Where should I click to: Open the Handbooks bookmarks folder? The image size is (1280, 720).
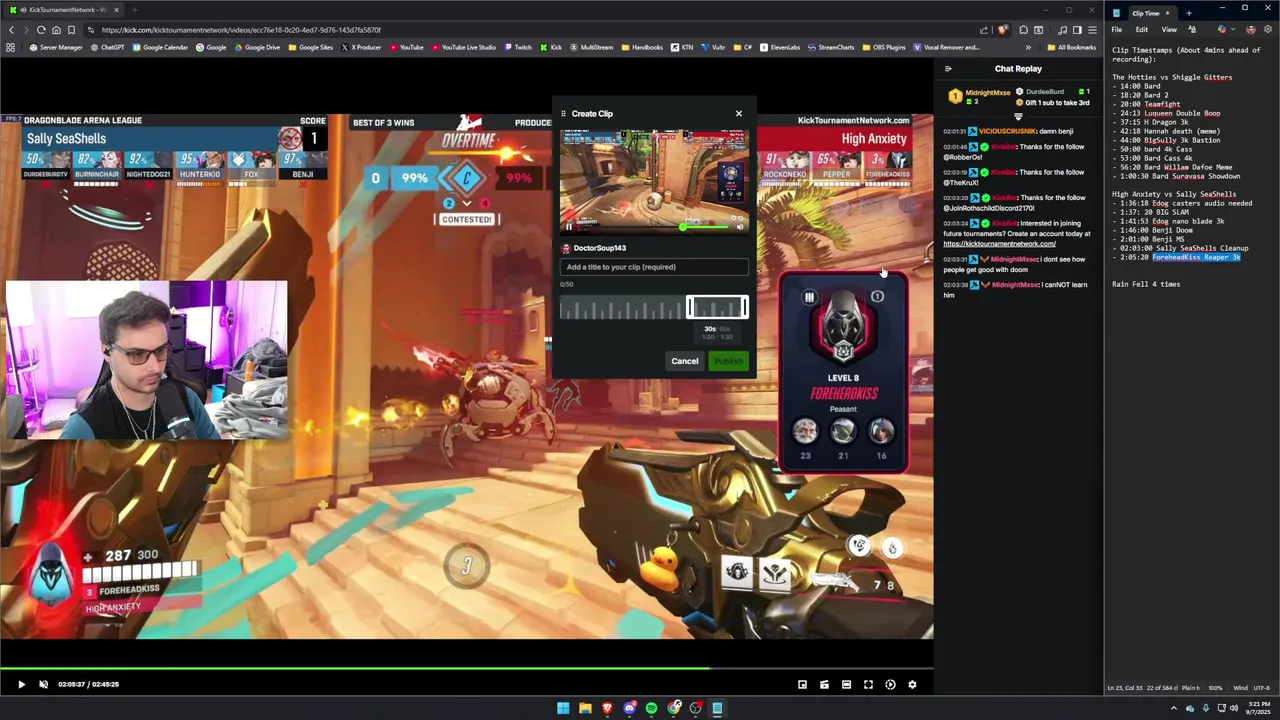click(642, 47)
